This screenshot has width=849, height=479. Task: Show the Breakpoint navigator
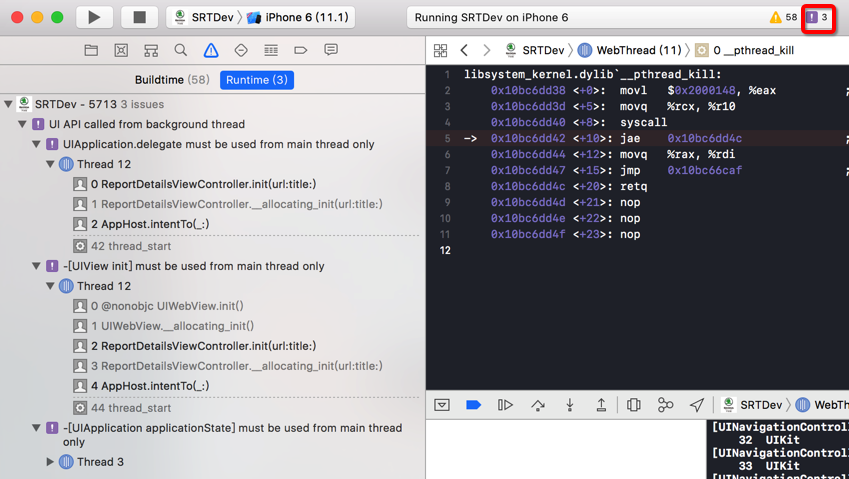(x=301, y=50)
